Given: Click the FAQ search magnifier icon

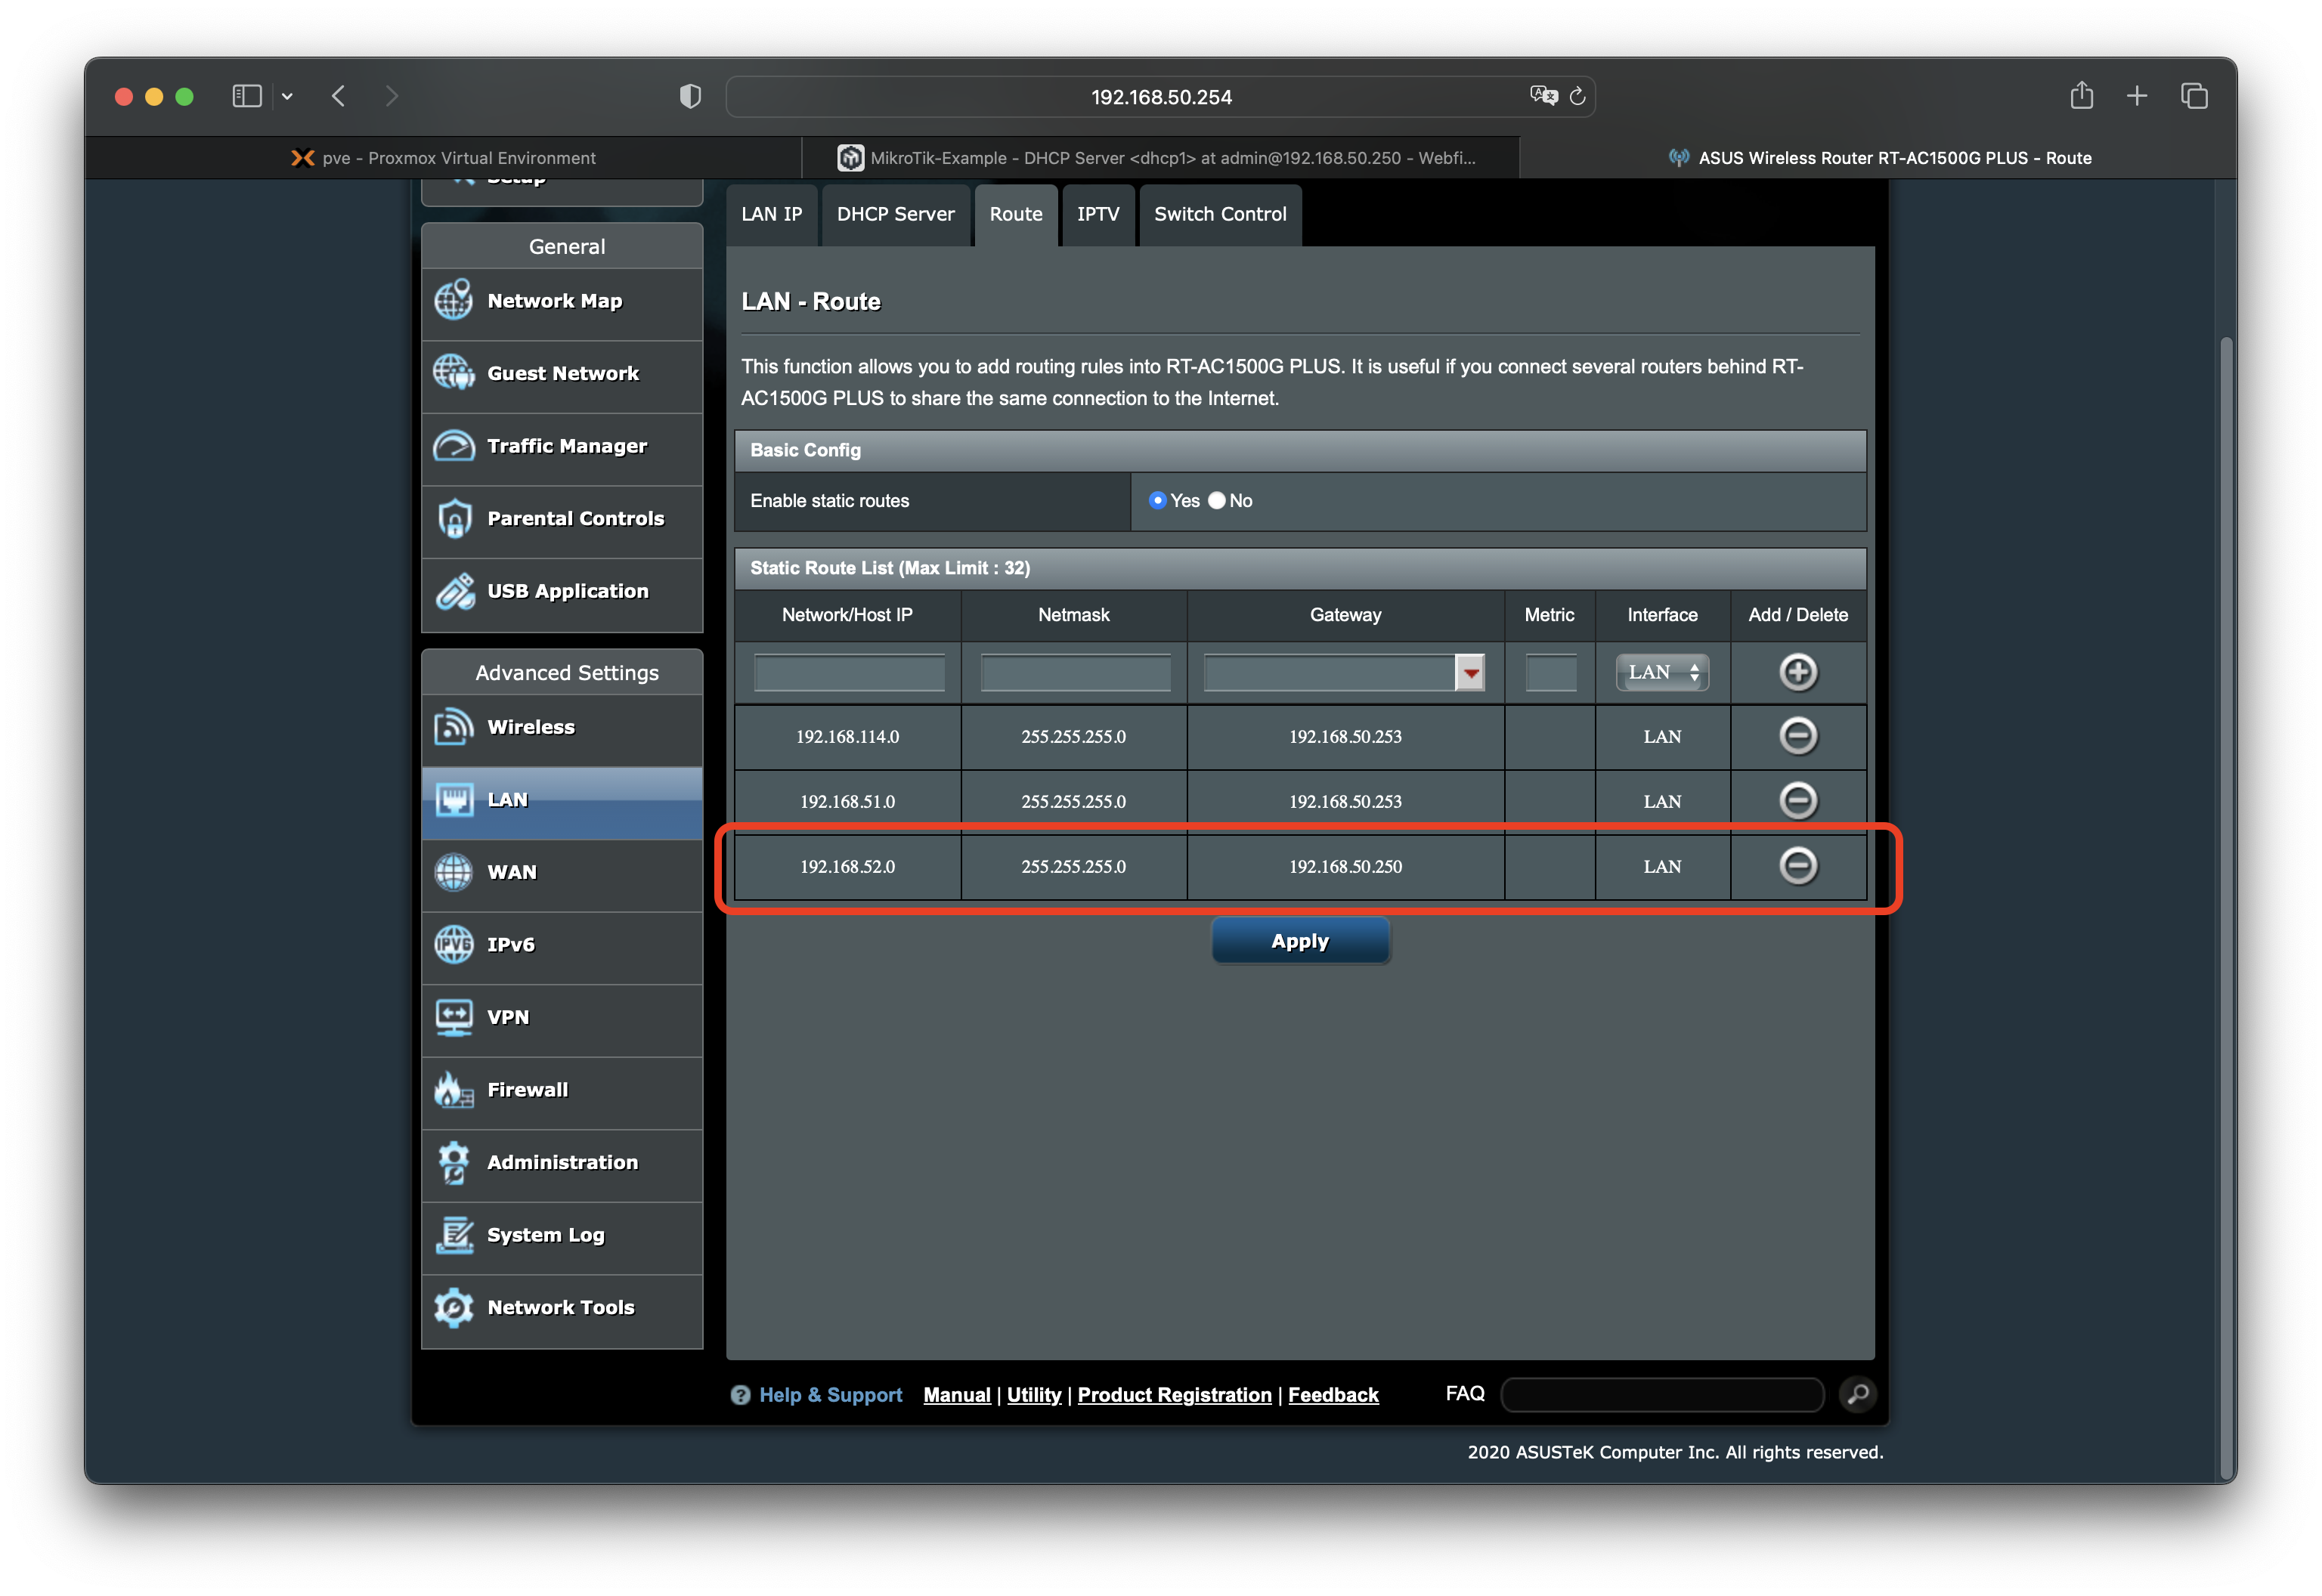Looking at the screenshot, I should 1857,1394.
